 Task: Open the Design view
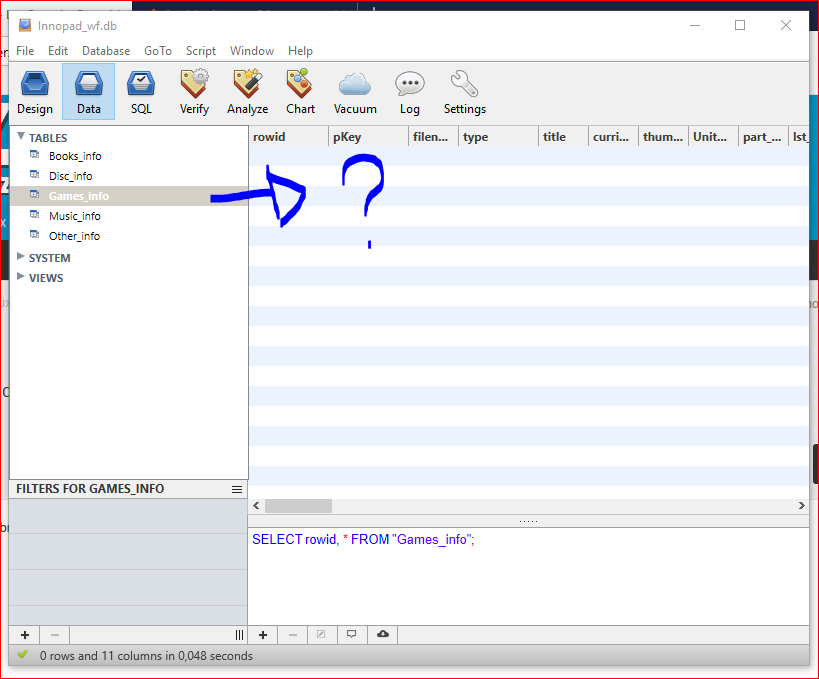(35, 92)
